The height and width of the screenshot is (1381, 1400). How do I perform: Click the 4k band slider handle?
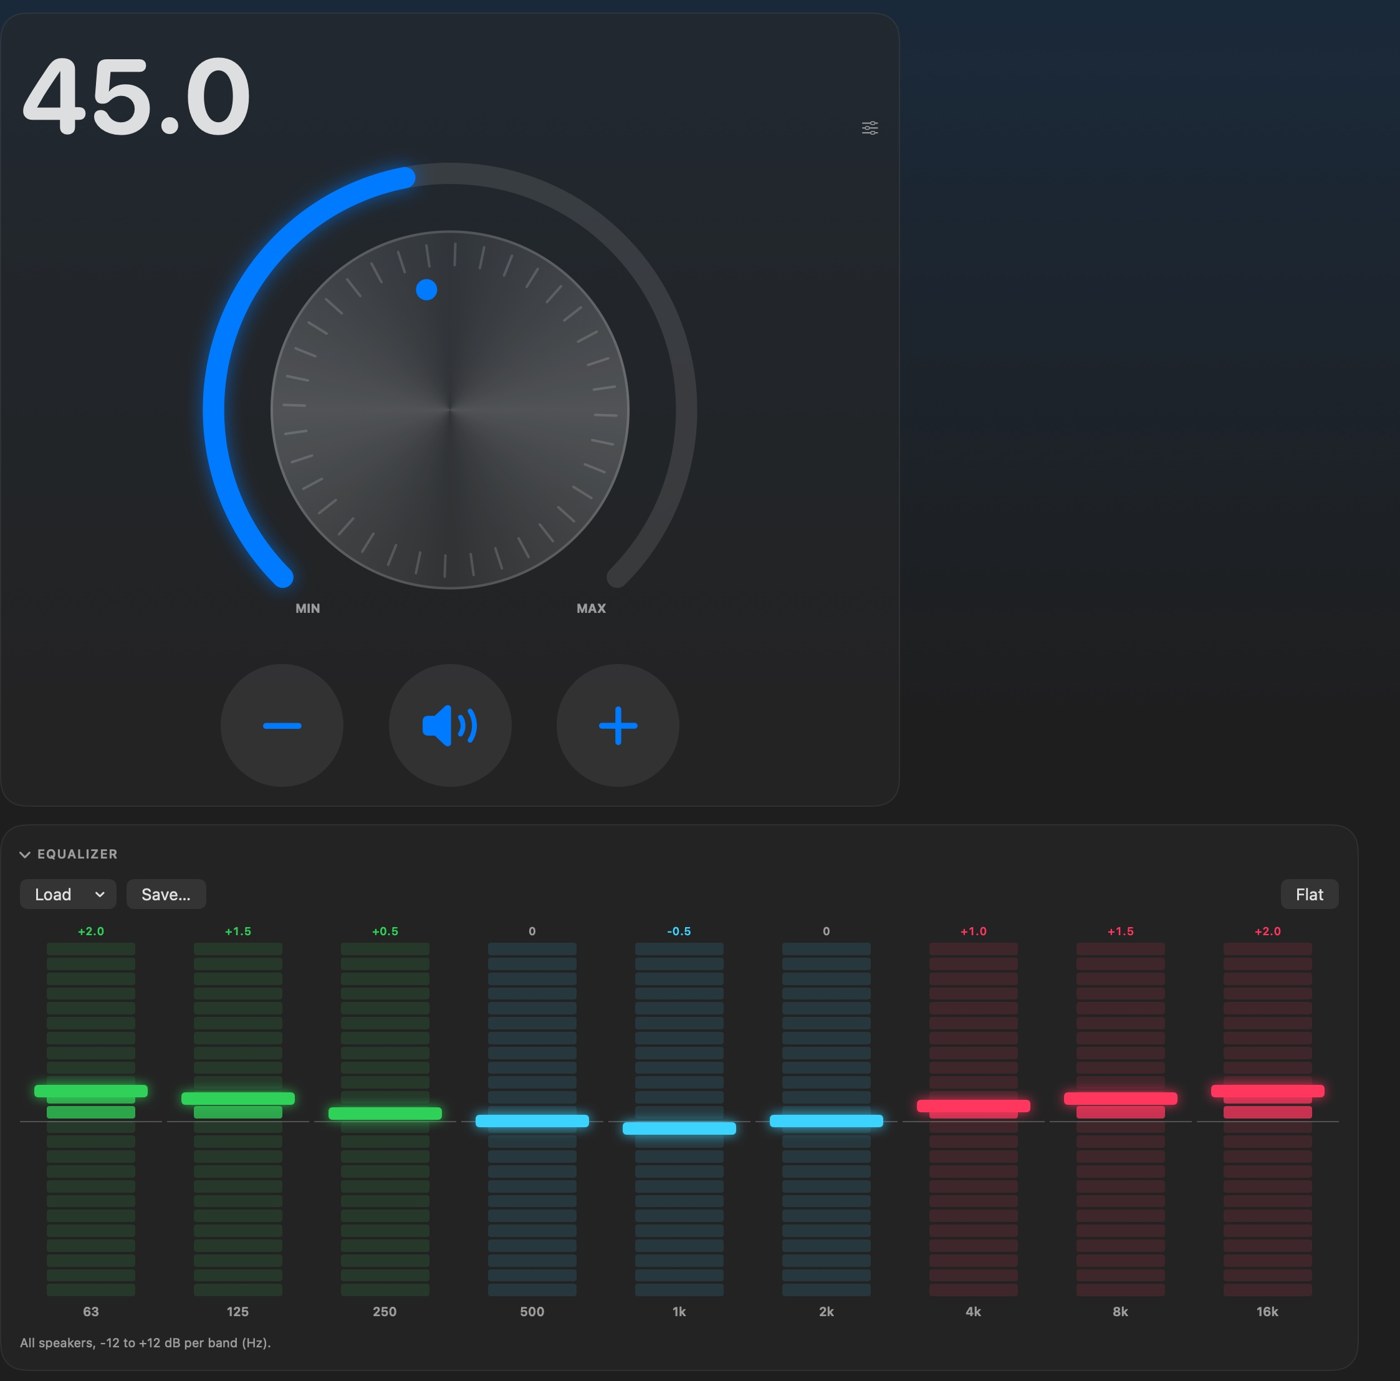click(x=973, y=1106)
